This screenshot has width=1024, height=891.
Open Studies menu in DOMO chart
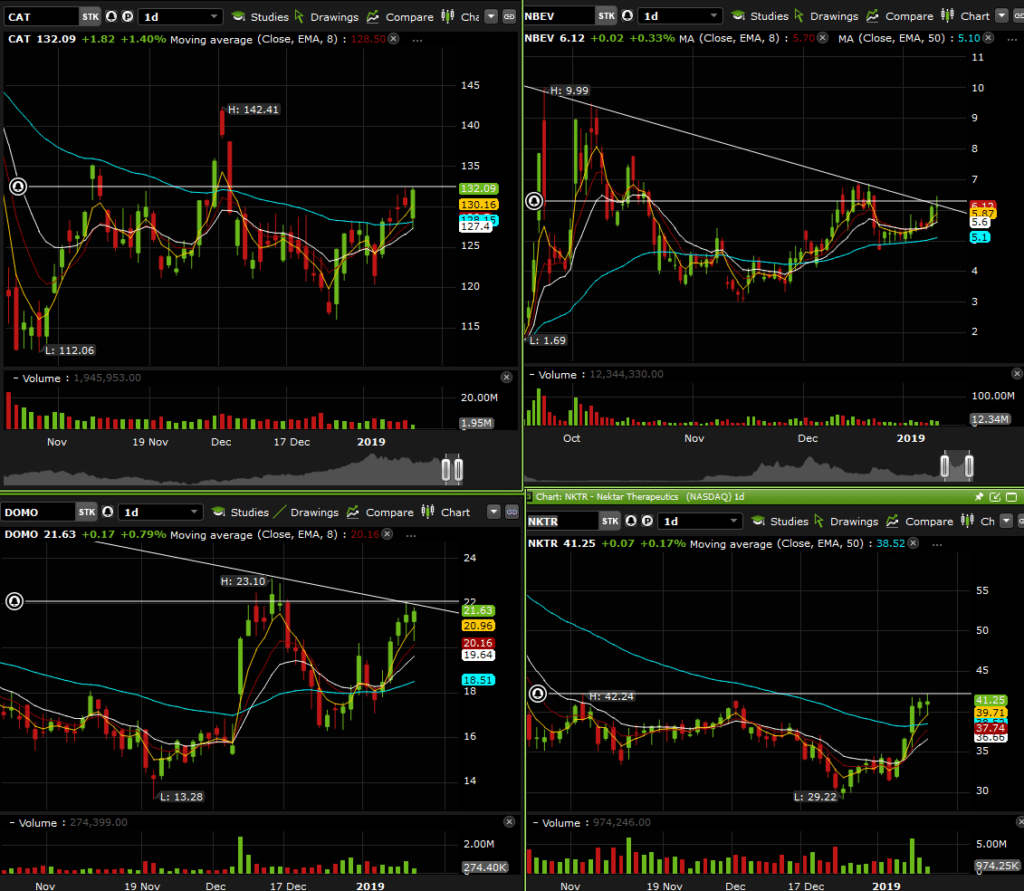240,511
